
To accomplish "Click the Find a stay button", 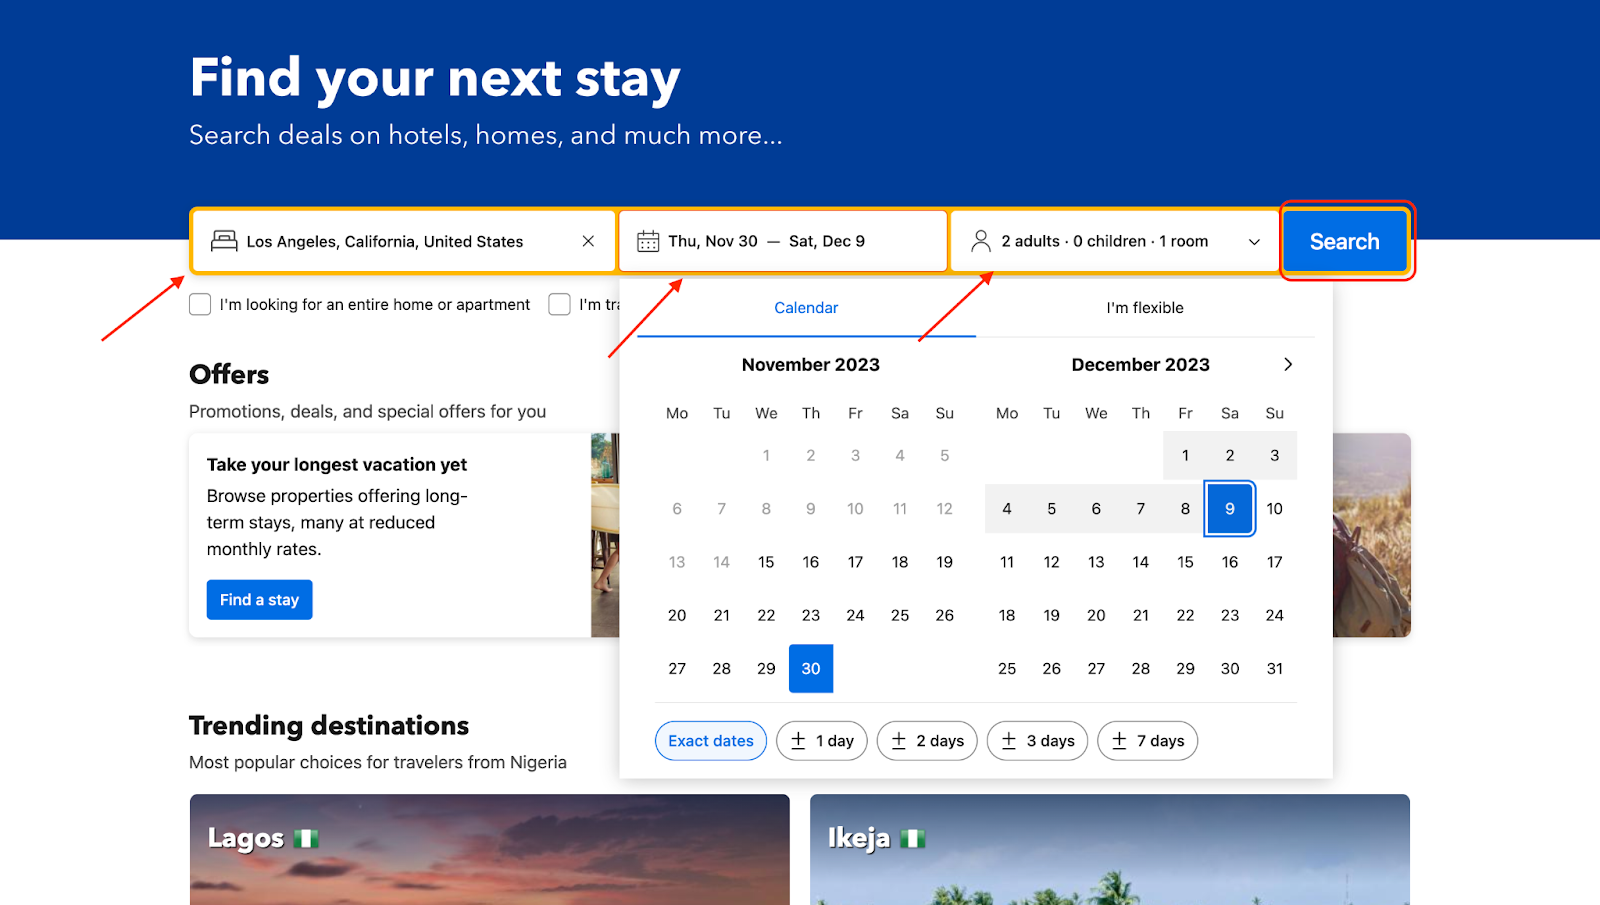I will (260, 600).
